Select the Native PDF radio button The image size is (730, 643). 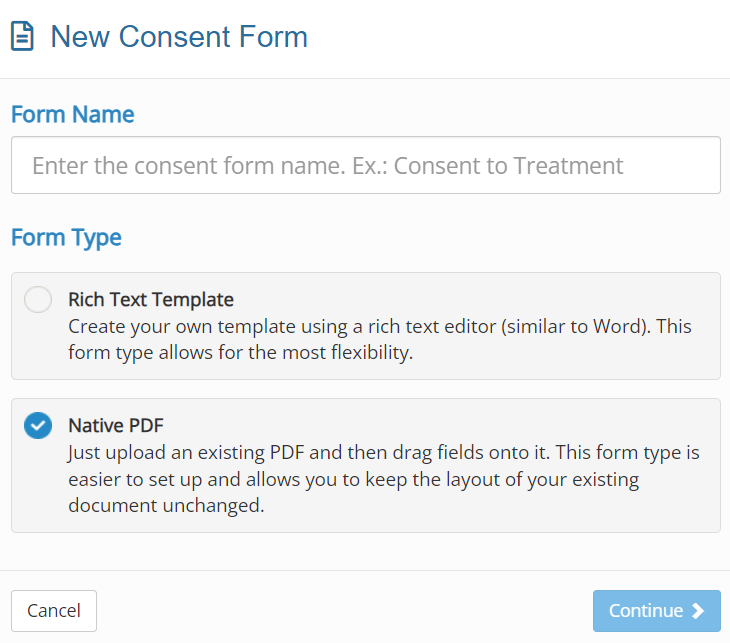[38, 426]
